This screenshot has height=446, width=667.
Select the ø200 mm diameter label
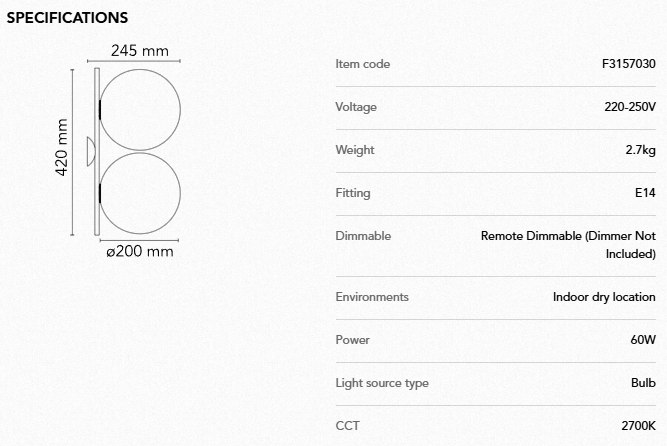[140, 251]
